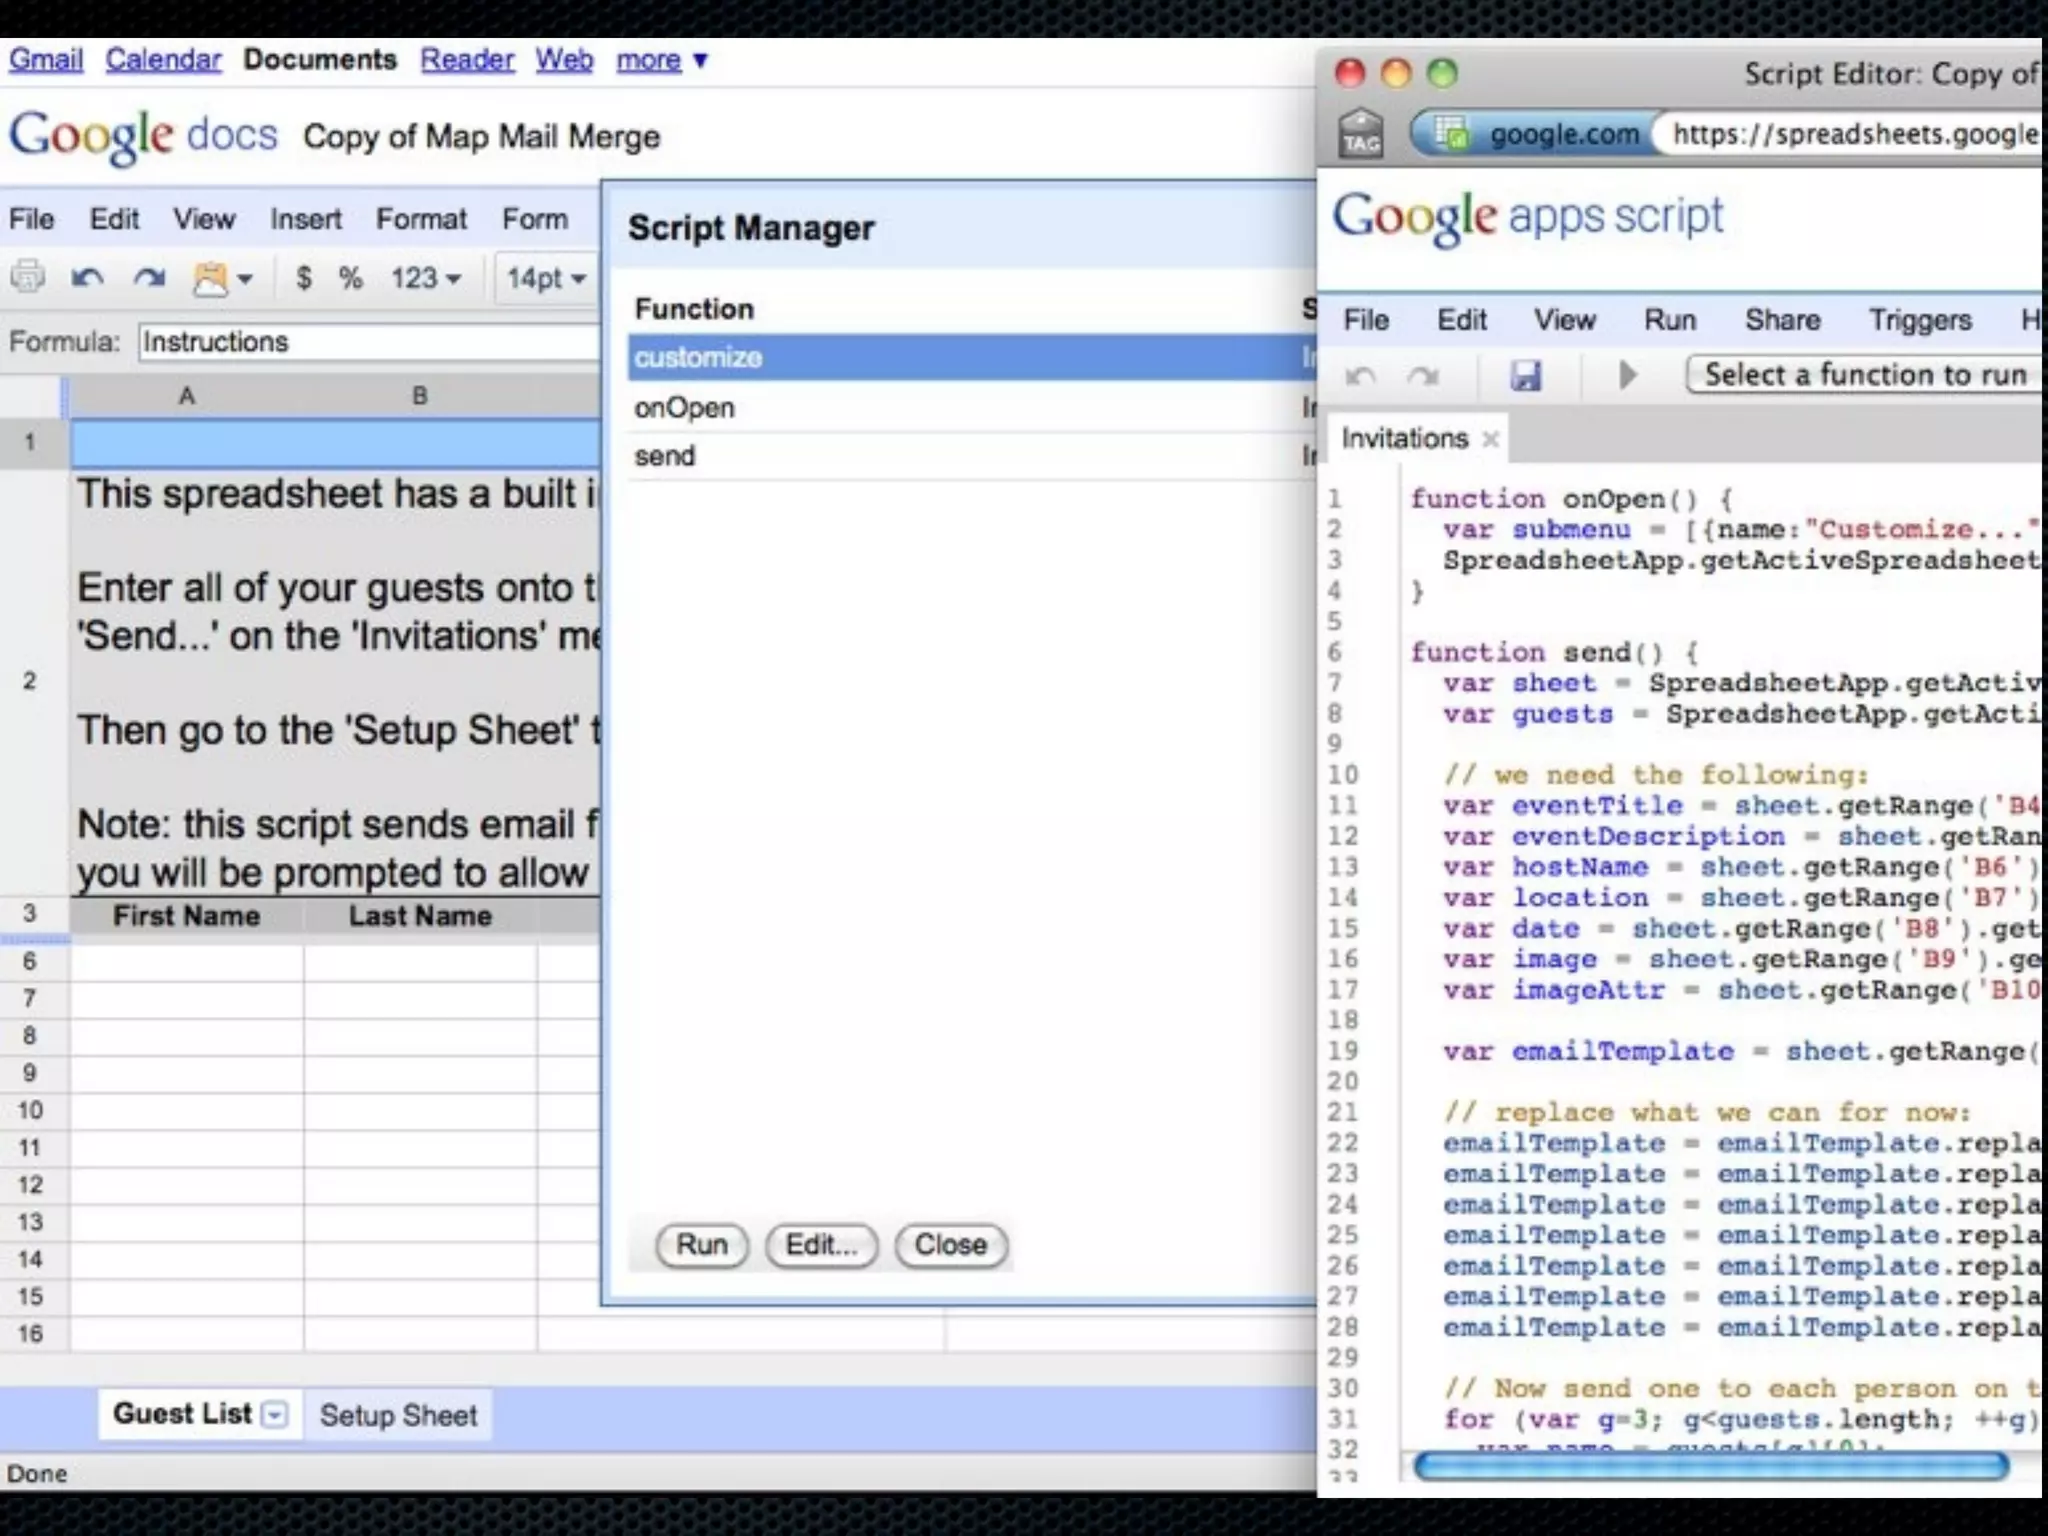This screenshot has width=2048, height=1536.
Task: Click the print icon in spreadsheet toolbar
Action: [28, 276]
